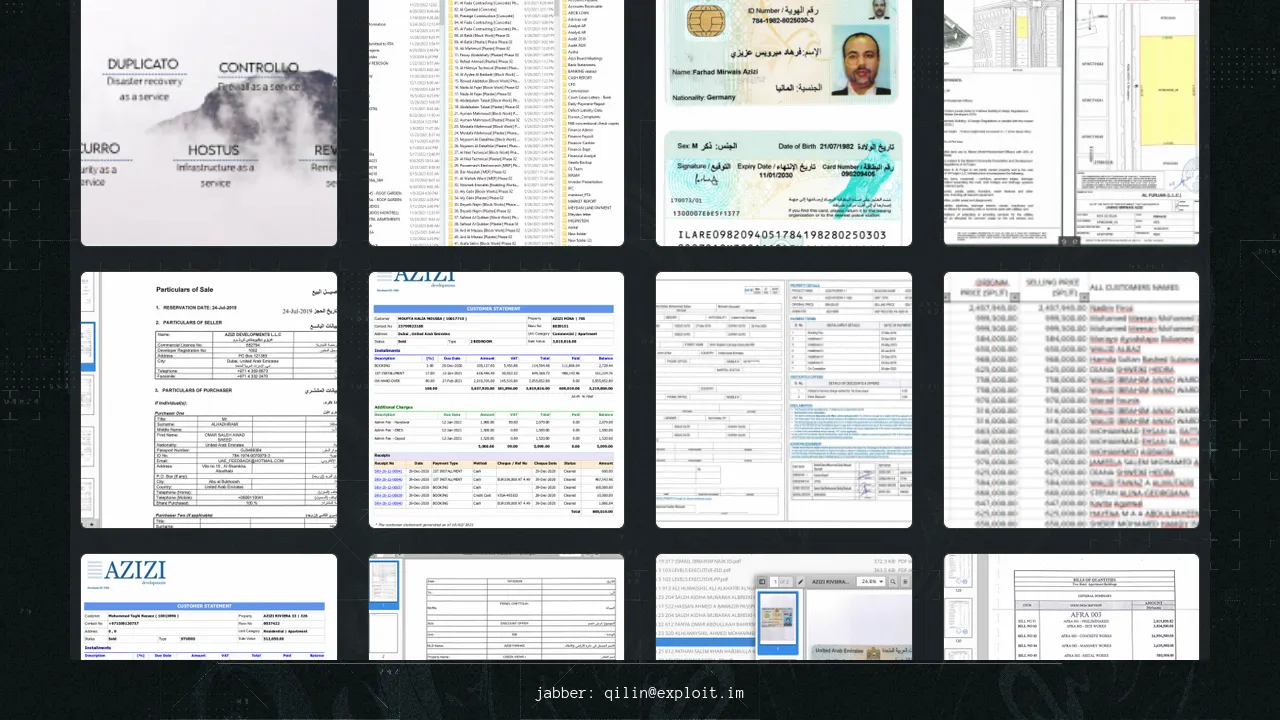Click the CONTROLLO heading in first image

coord(258,68)
